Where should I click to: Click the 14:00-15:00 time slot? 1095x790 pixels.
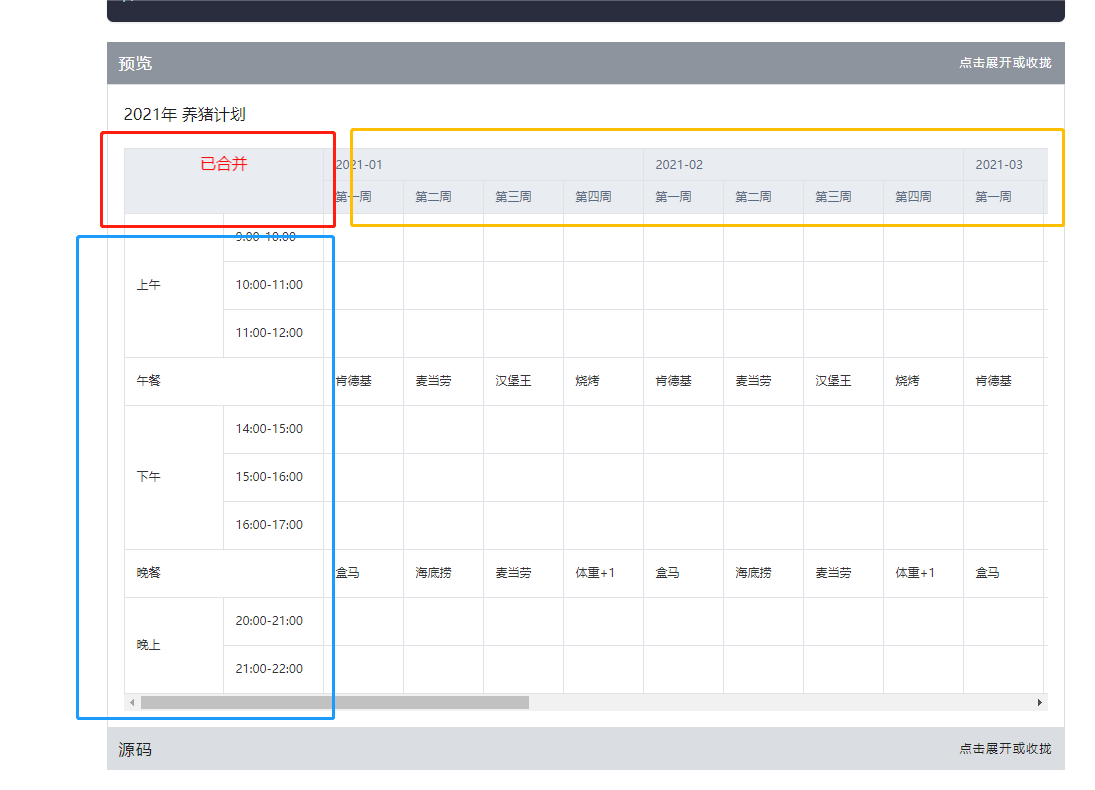pyautogui.click(x=273, y=429)
